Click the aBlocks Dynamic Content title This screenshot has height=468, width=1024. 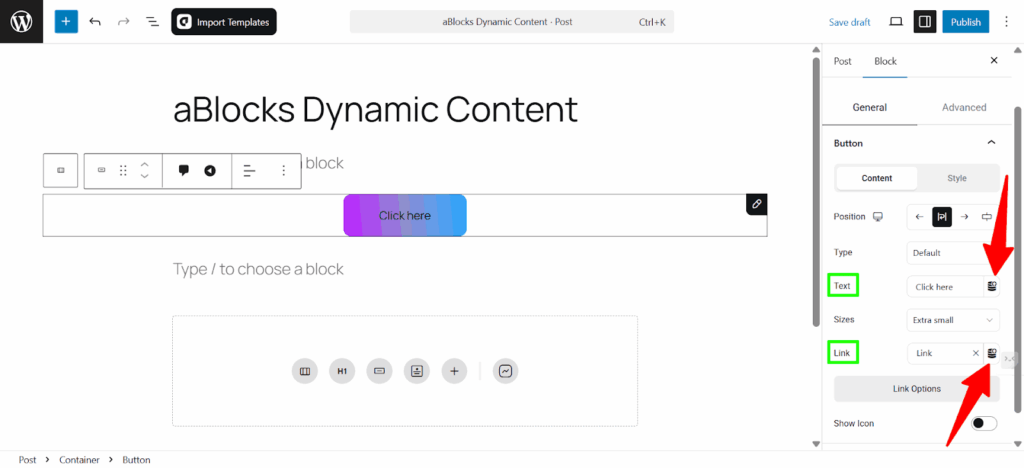pos(376,110)
